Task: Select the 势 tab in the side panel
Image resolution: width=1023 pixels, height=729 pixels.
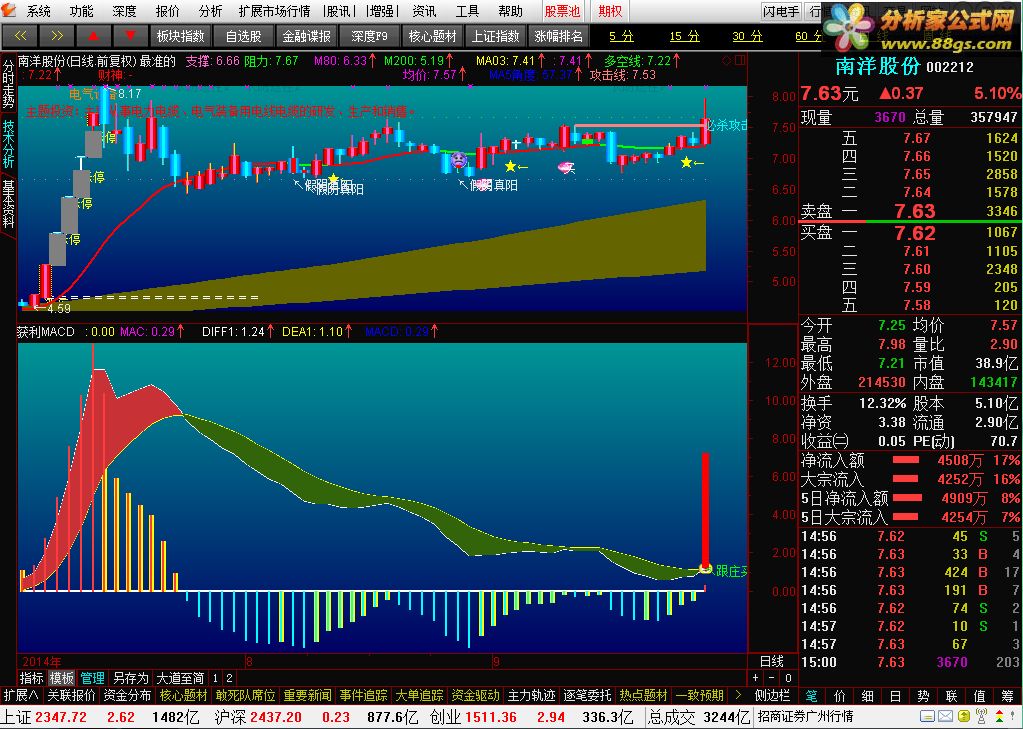Action: 924,696
